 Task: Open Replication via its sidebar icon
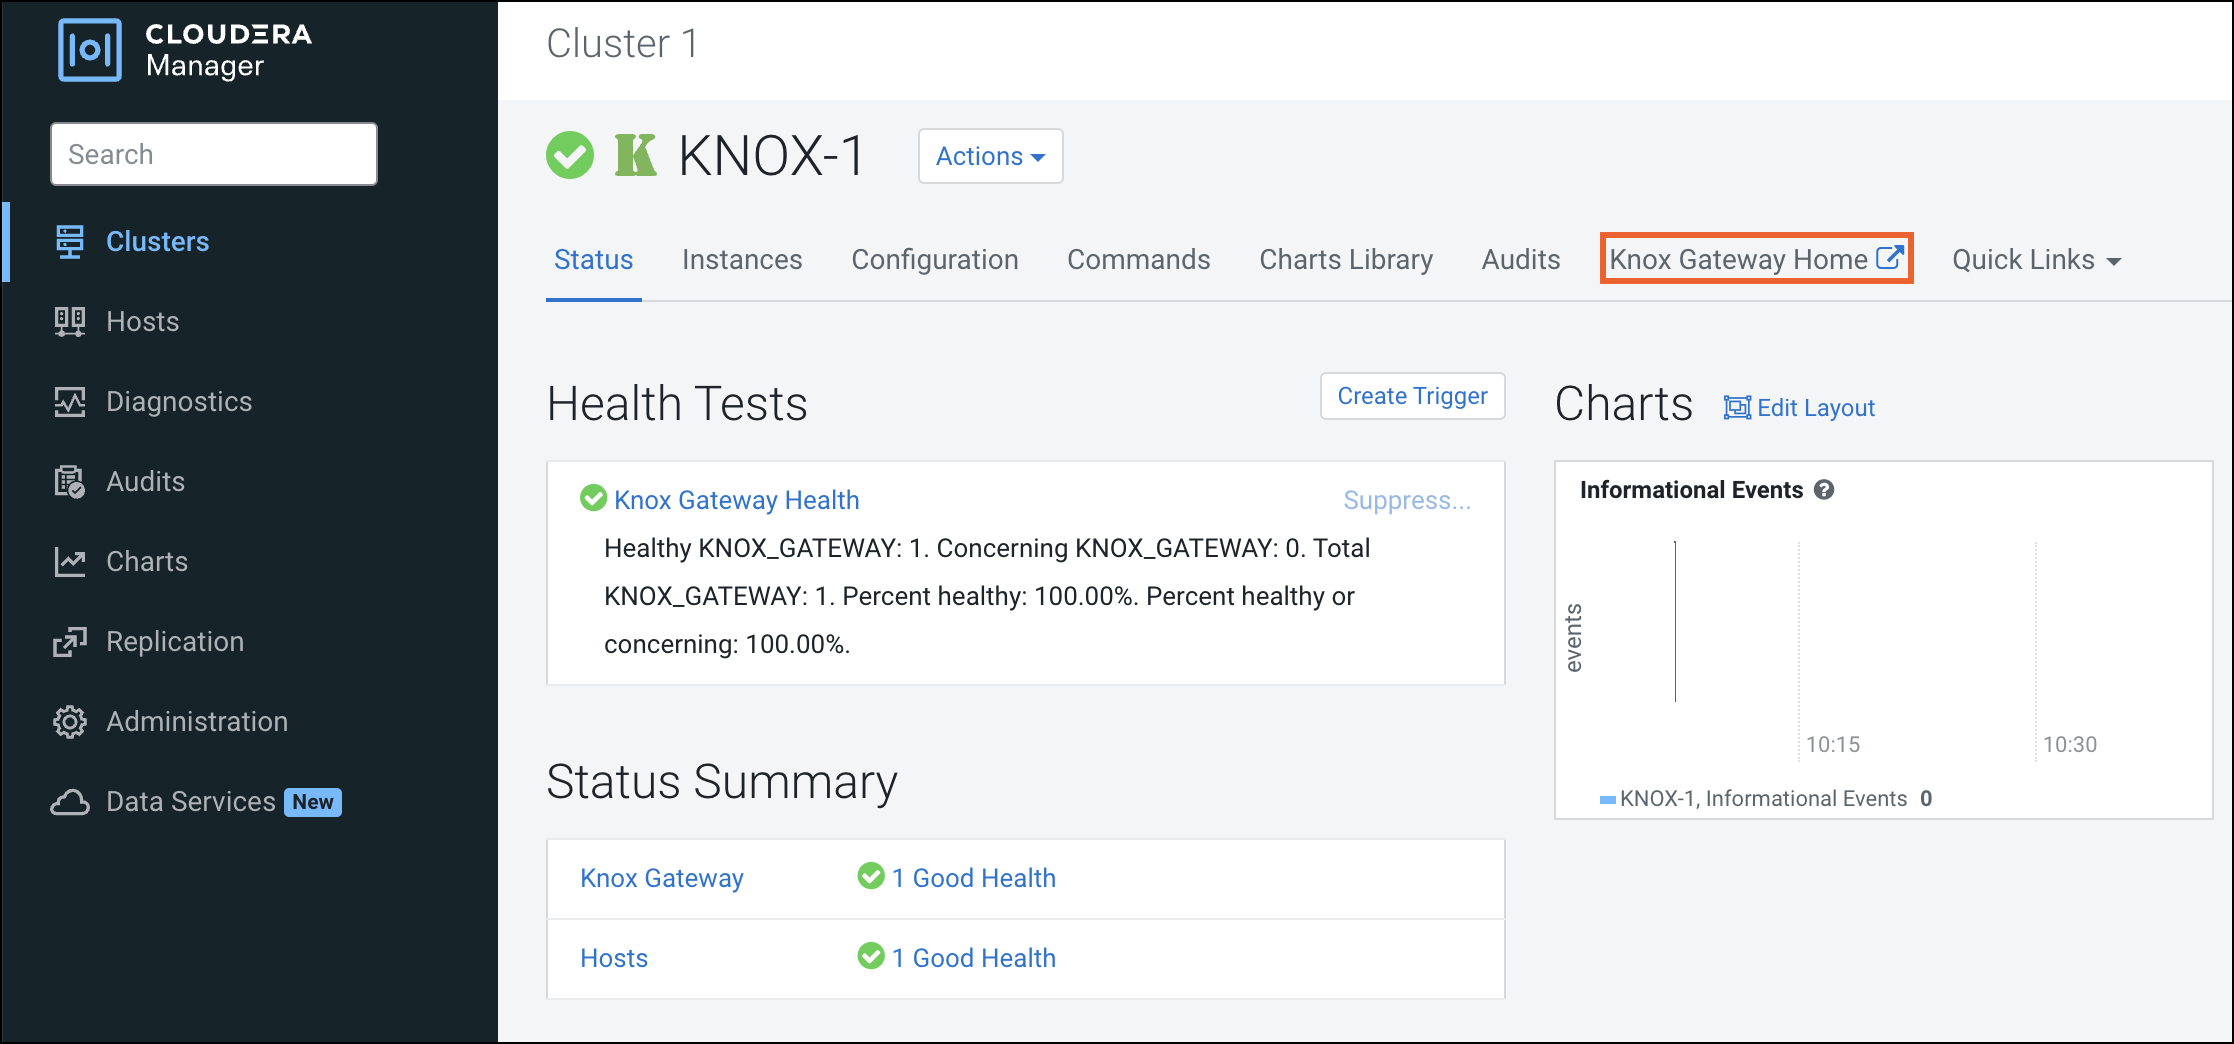click(70, 641)
